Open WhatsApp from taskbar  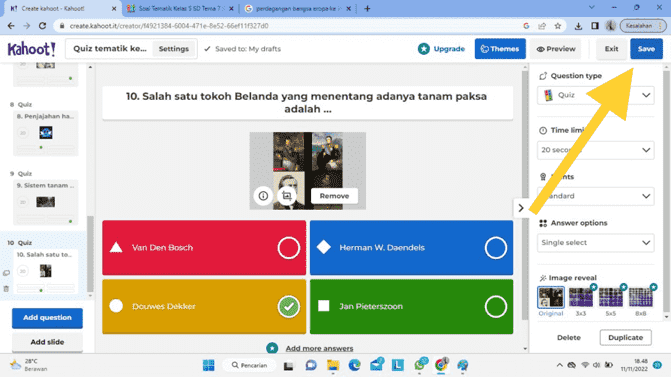tap(421, 365)
